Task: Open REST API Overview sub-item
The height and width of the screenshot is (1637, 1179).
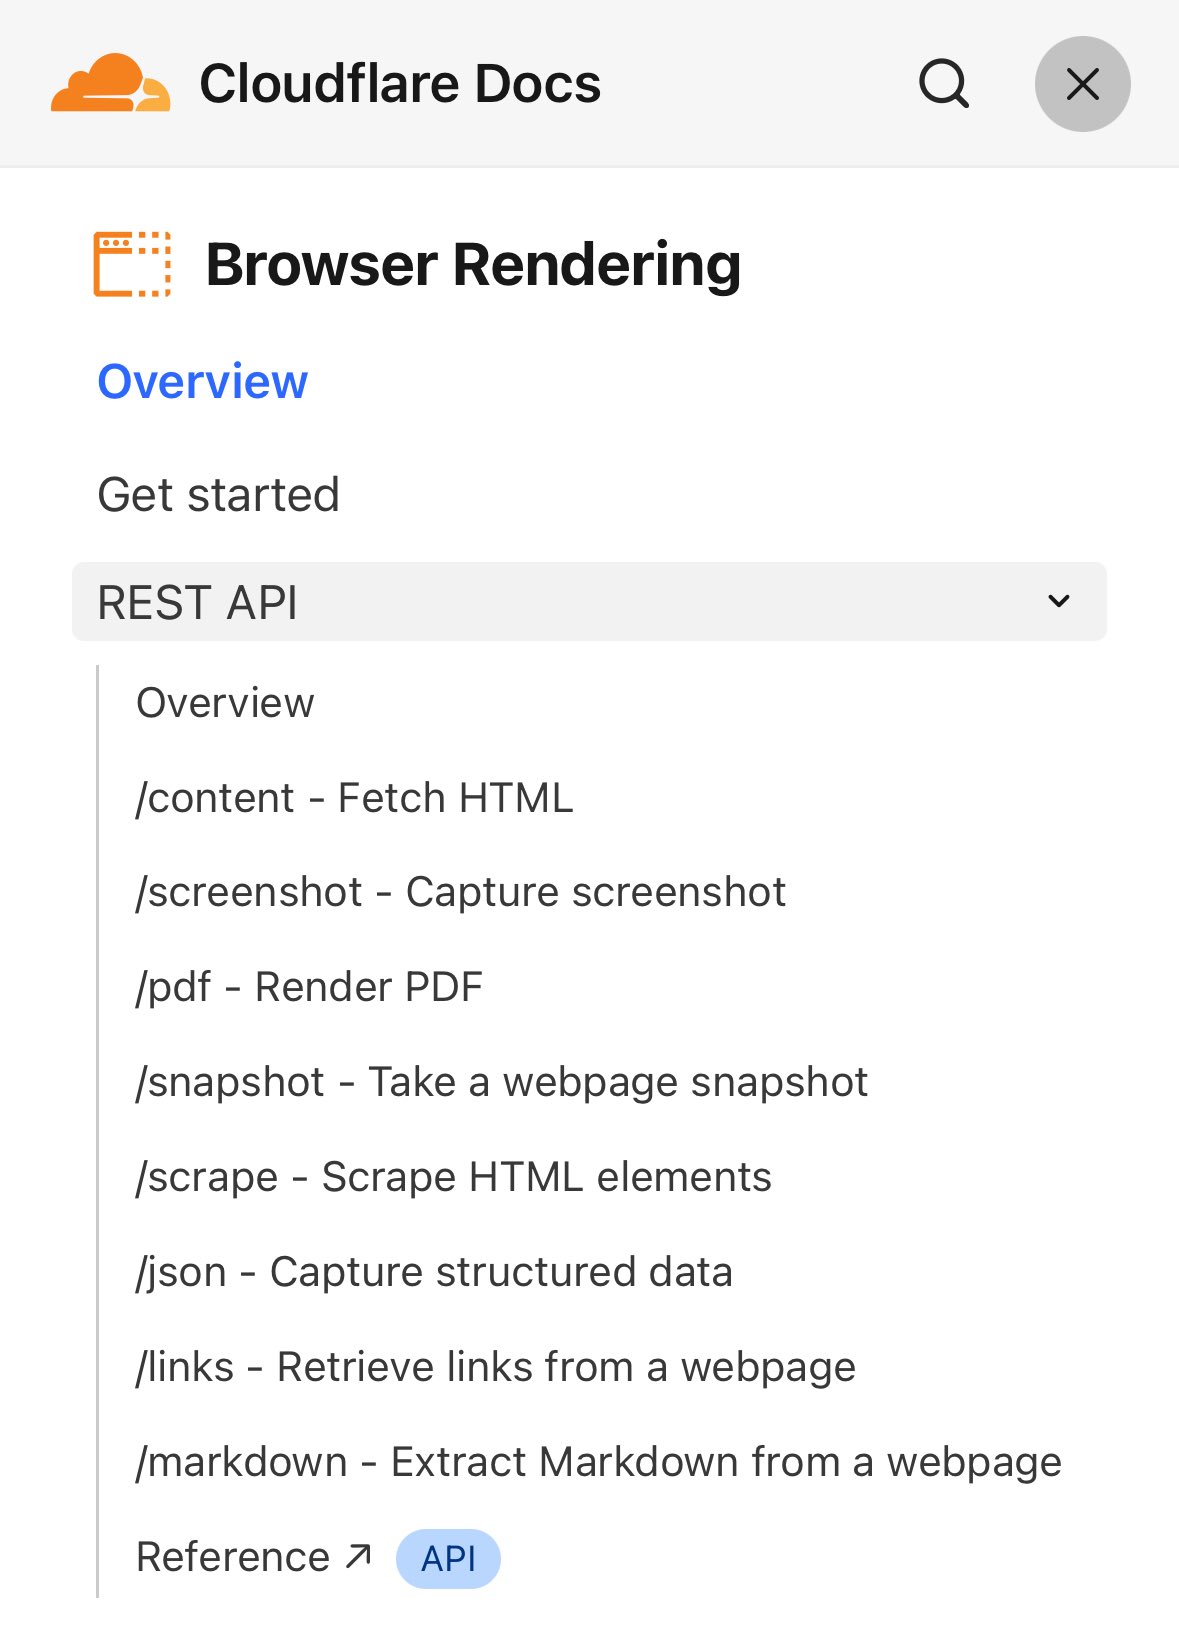Action: coord(225,703)
